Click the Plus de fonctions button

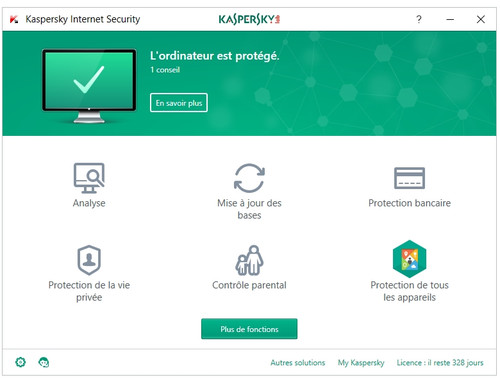249,329
